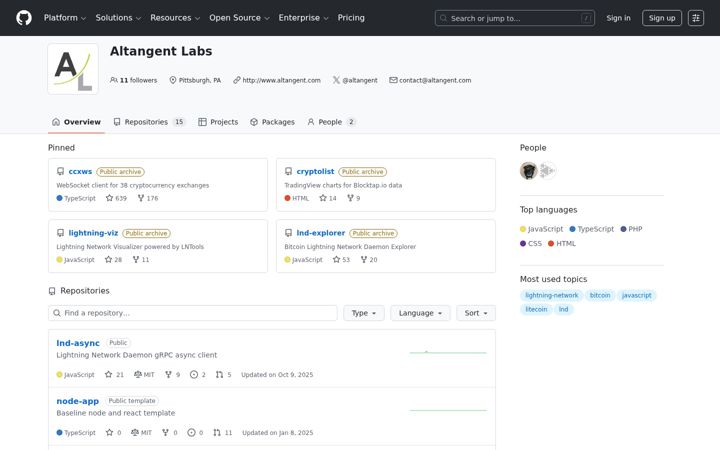
Task: Click the Search or jump to field
Action: tap(515, 18)
